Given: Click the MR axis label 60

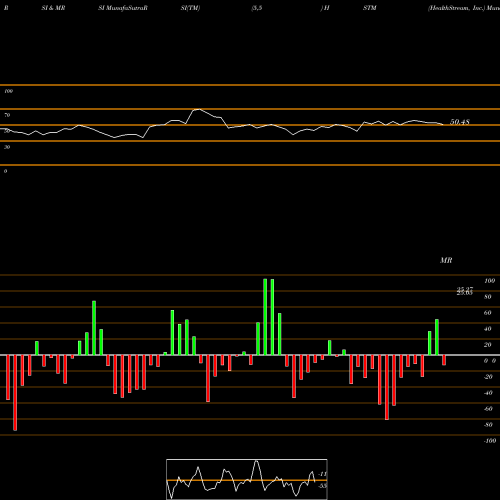Looking at the screenshot, I should click(x=488, y=313).
